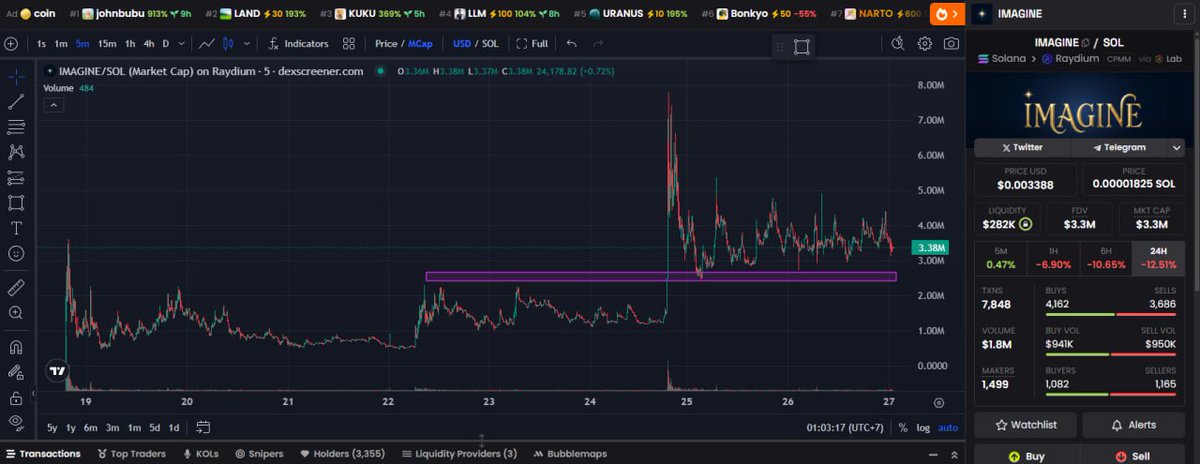Click the green Buy button
Screen dimensions: 1200x464
(x=1025, y=456)
